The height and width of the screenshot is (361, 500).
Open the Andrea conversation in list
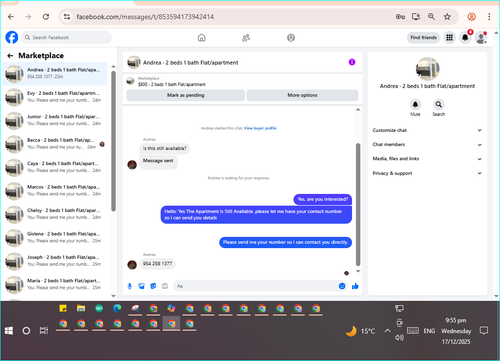(55, 73)
